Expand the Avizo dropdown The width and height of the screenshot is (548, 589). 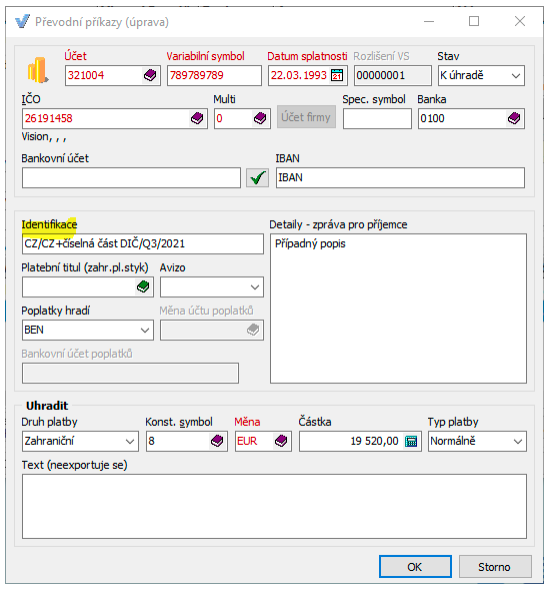pyautogui.click(x=212, y=287)
